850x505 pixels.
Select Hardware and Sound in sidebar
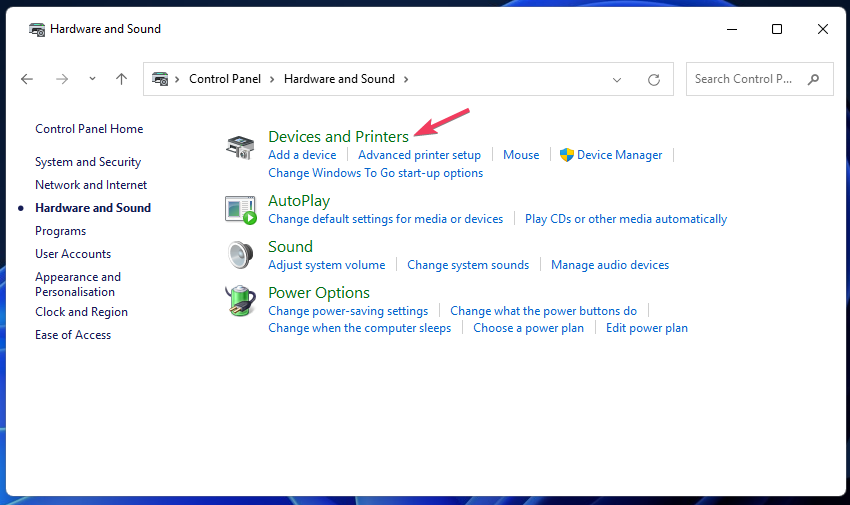pyautogui.click(x=93, y=208)
